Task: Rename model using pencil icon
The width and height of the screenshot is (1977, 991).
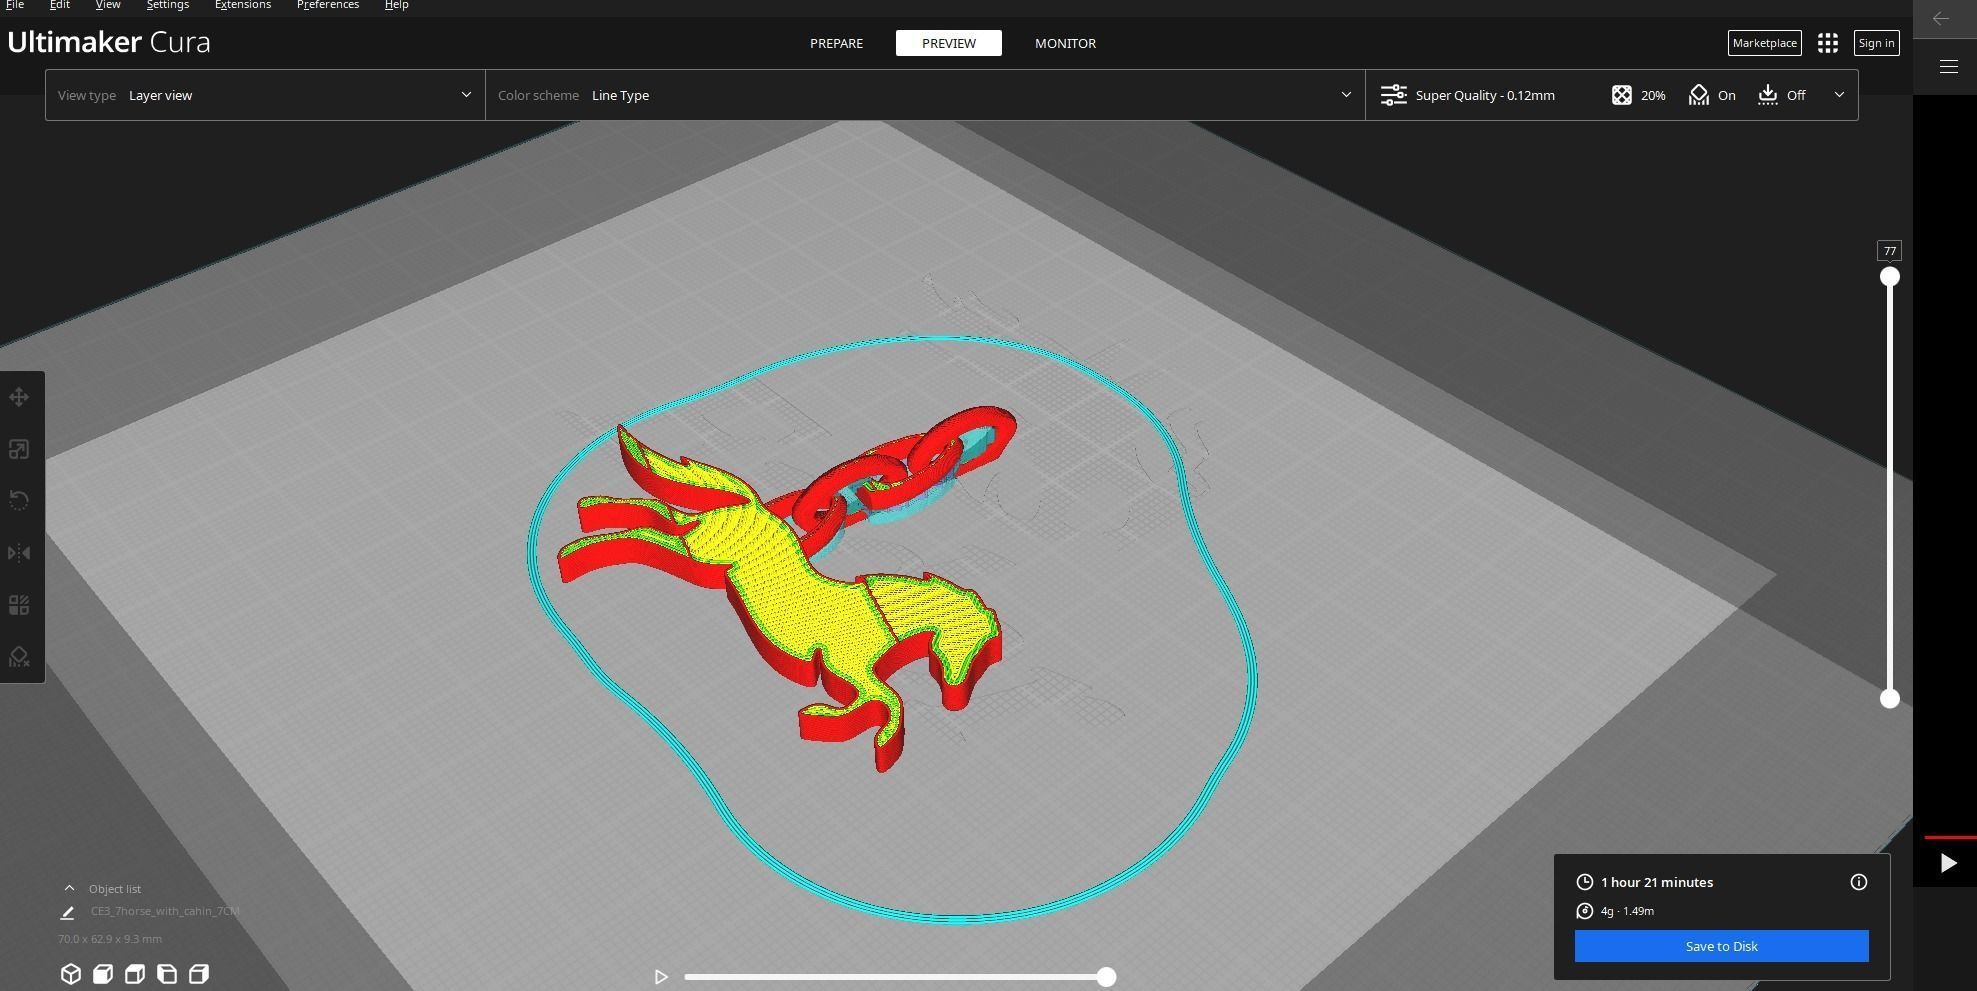Action: pyautogui.click(x=67, y=912)
